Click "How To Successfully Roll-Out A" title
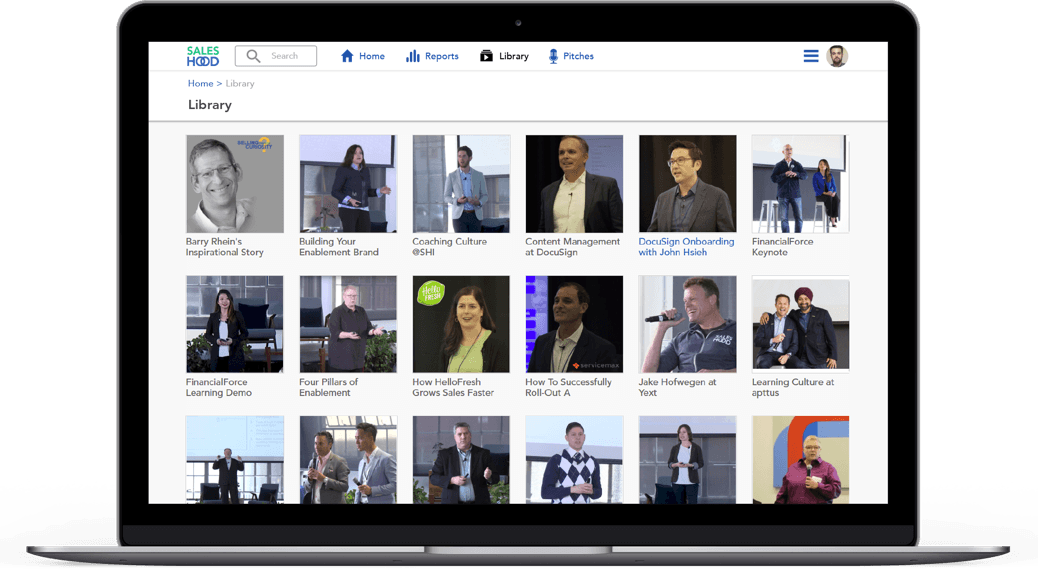This screenshot has width=1038, height=570. click(569, 387)
